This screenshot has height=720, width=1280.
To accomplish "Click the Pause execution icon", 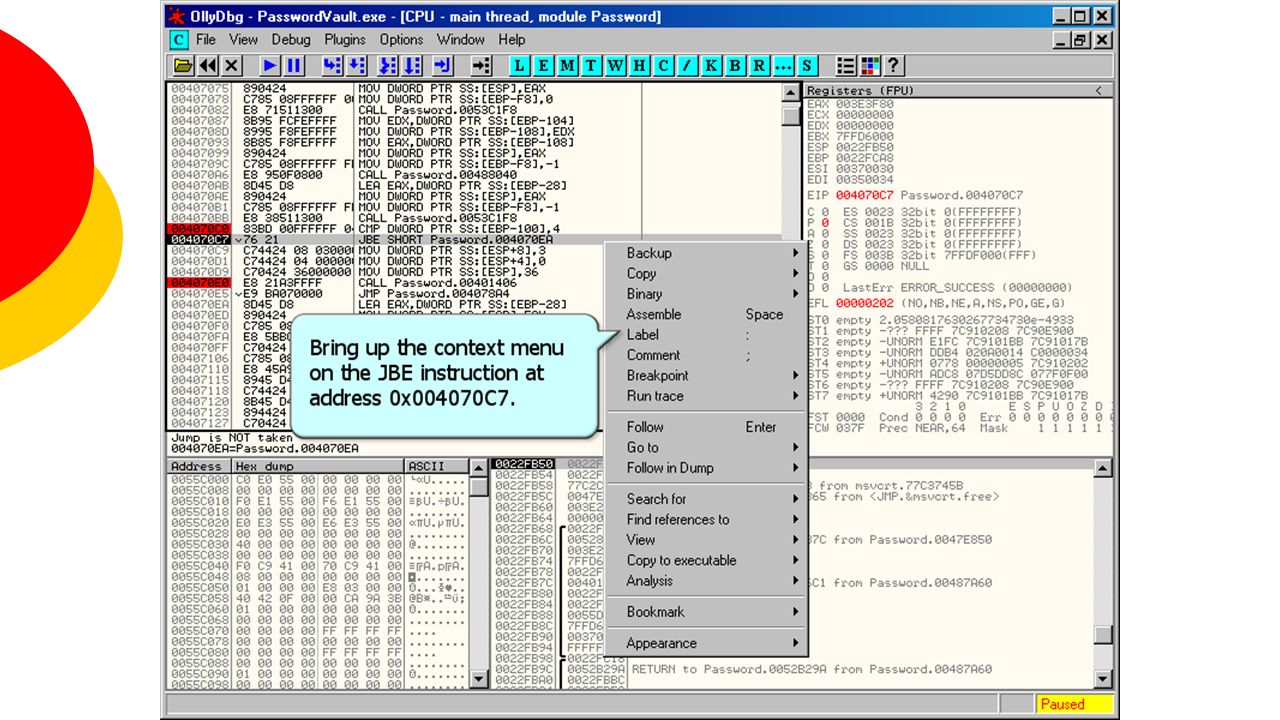I will pyautogui.click(x=294, y=66).
